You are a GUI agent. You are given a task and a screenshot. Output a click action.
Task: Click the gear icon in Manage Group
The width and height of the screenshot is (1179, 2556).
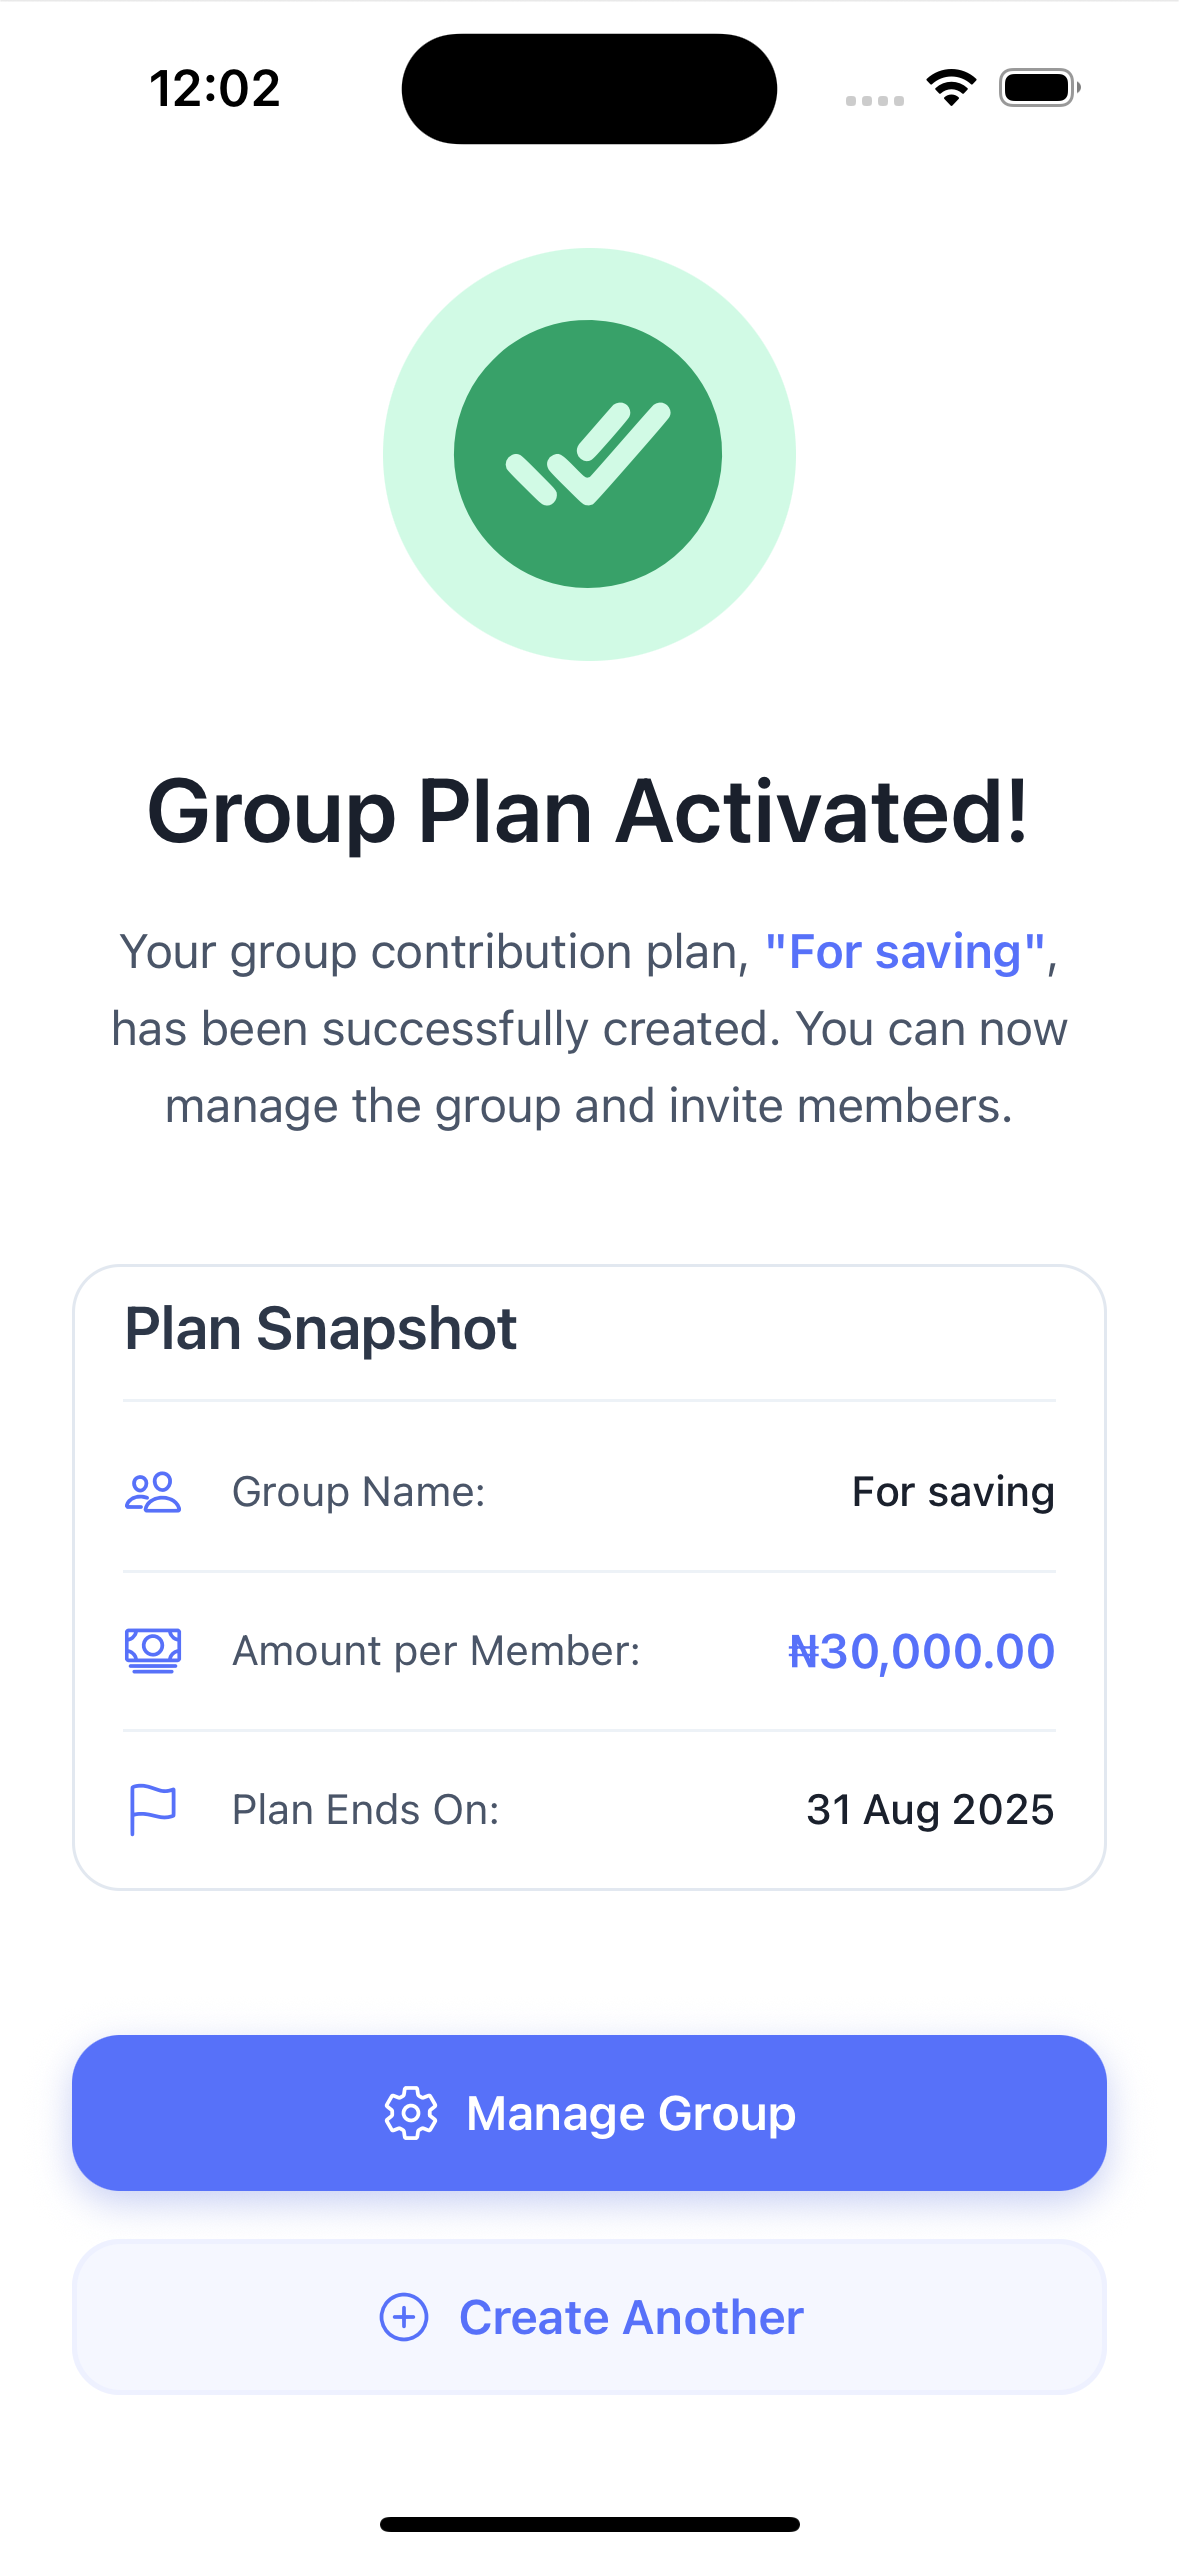click(x=411, y=2113)
